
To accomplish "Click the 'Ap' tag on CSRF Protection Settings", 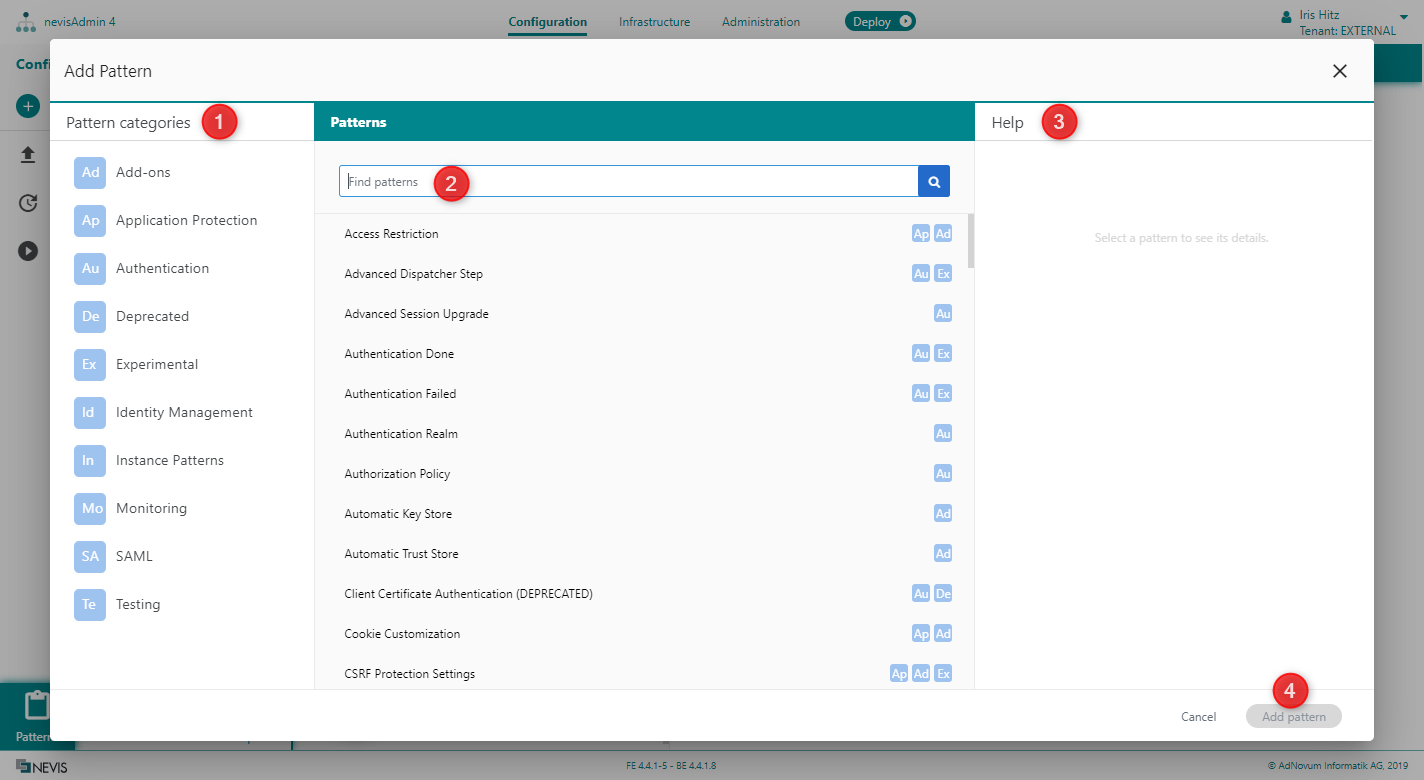I will pos(899,674).
